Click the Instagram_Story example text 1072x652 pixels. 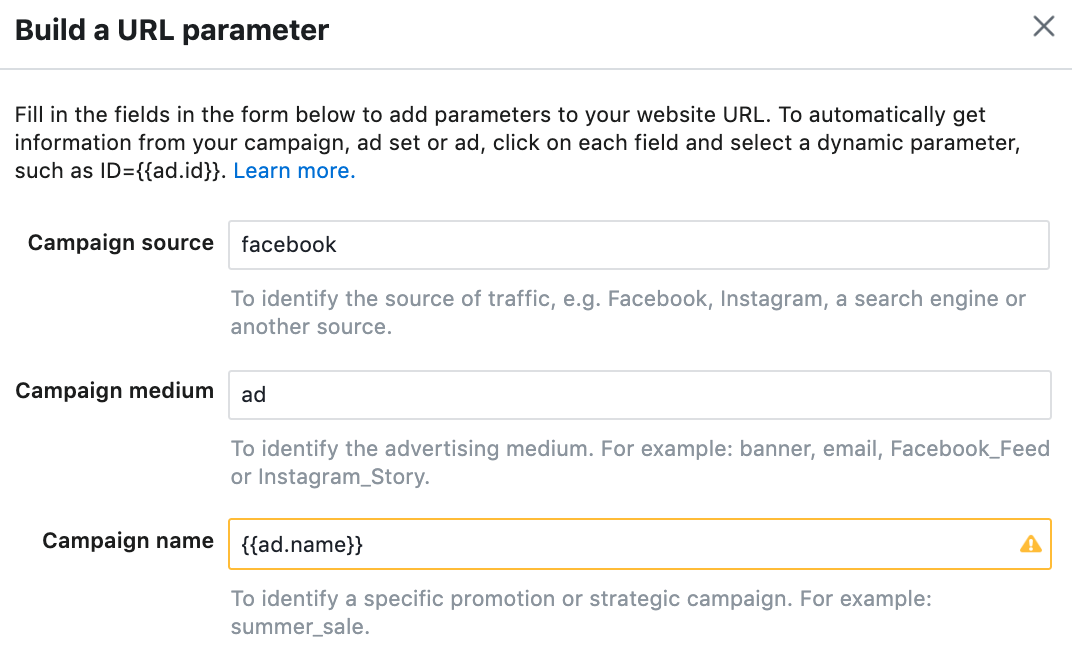343,477
